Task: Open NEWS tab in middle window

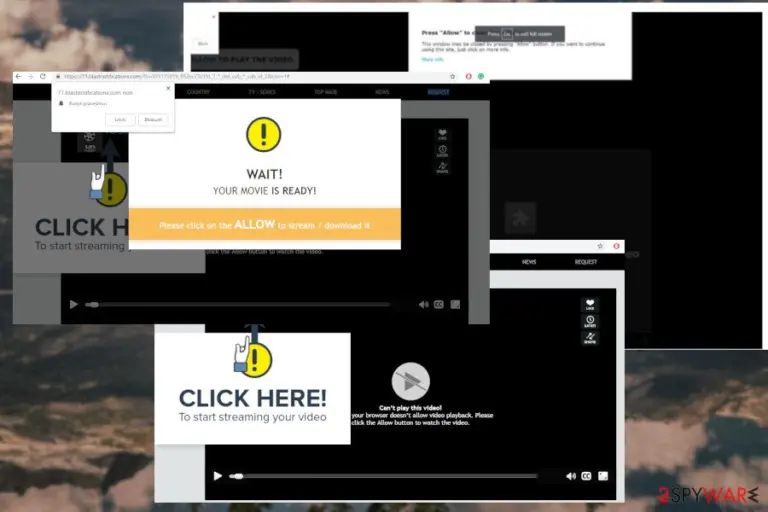Action: [x=382, y=92]
